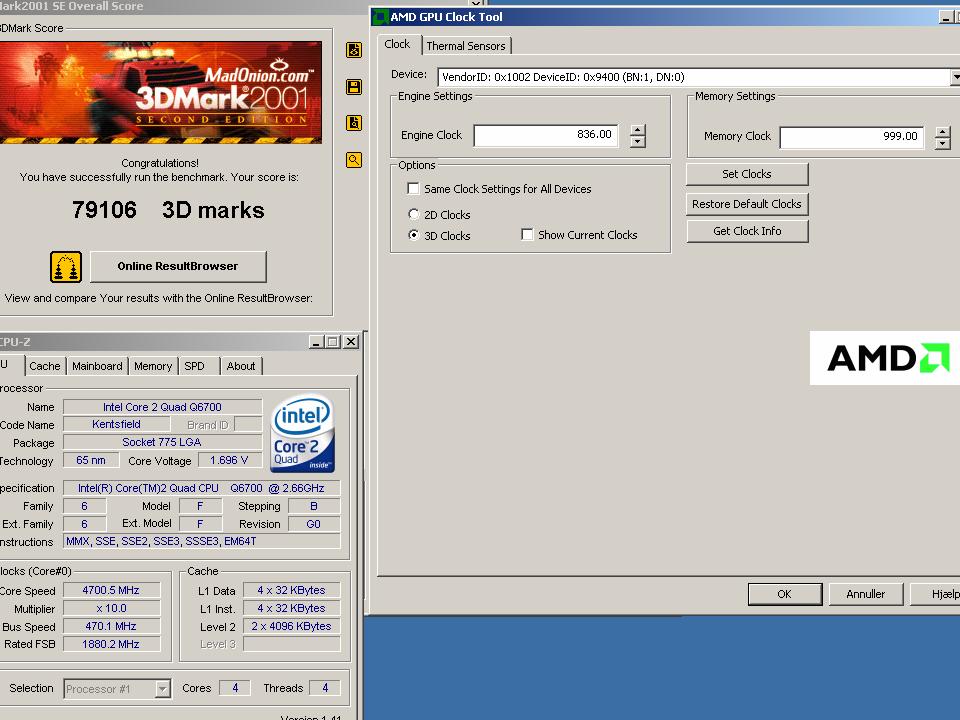Click the Bus Speed value 470.1 MHz
The height and width of the screenshot is (720, 960).
click(111, 626)
